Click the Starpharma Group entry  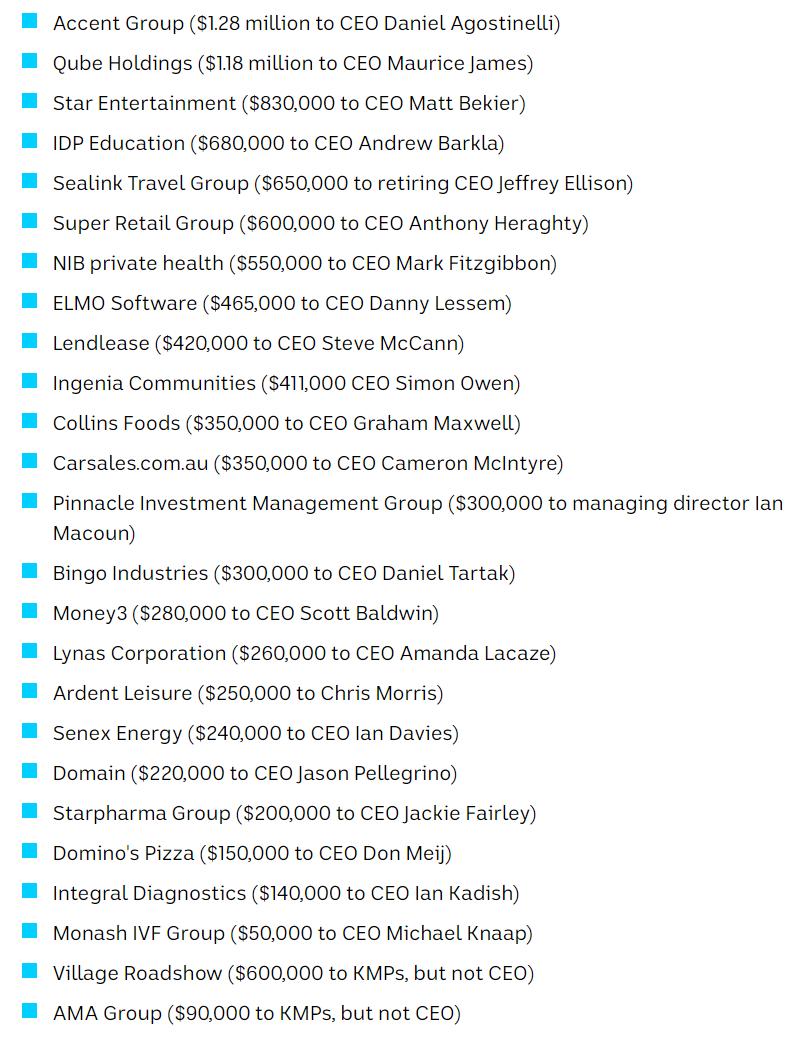click(294, 813)
